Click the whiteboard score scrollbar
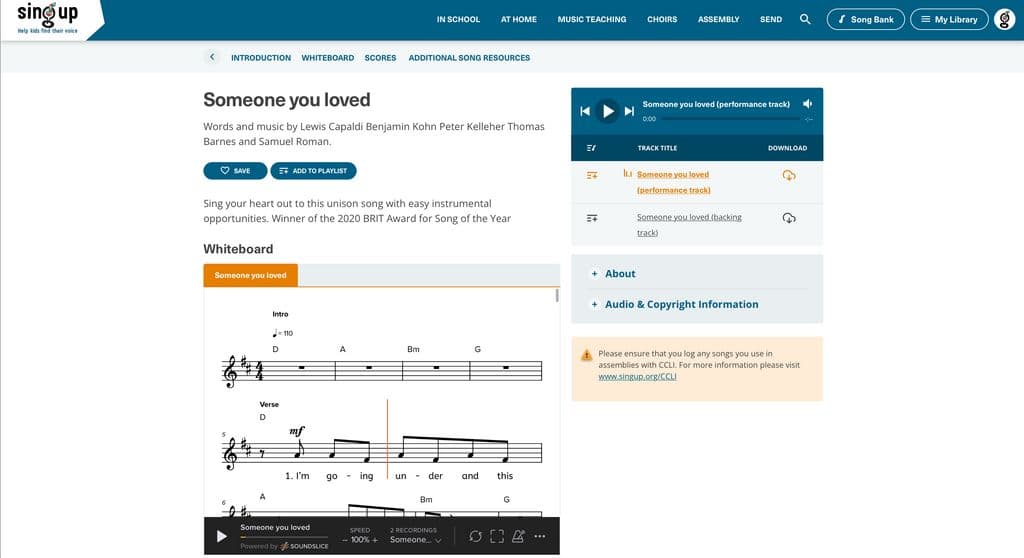 pyautogui.click(x=557, y=295)
